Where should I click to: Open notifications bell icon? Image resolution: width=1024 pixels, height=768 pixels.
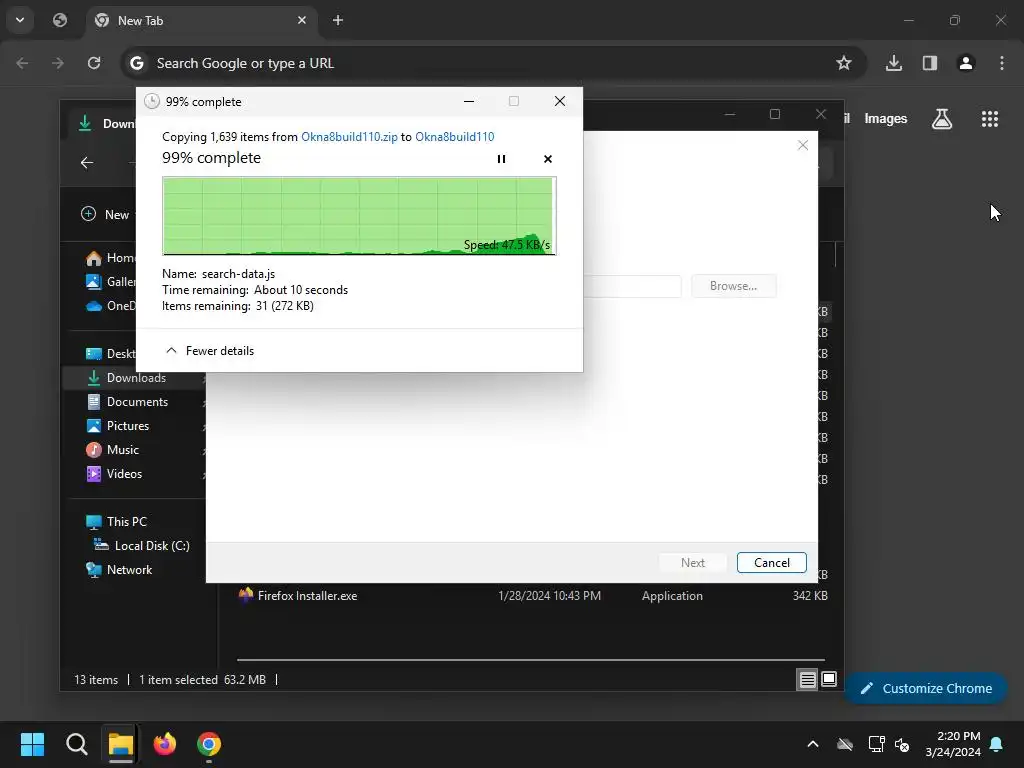[x=997, y=744]
